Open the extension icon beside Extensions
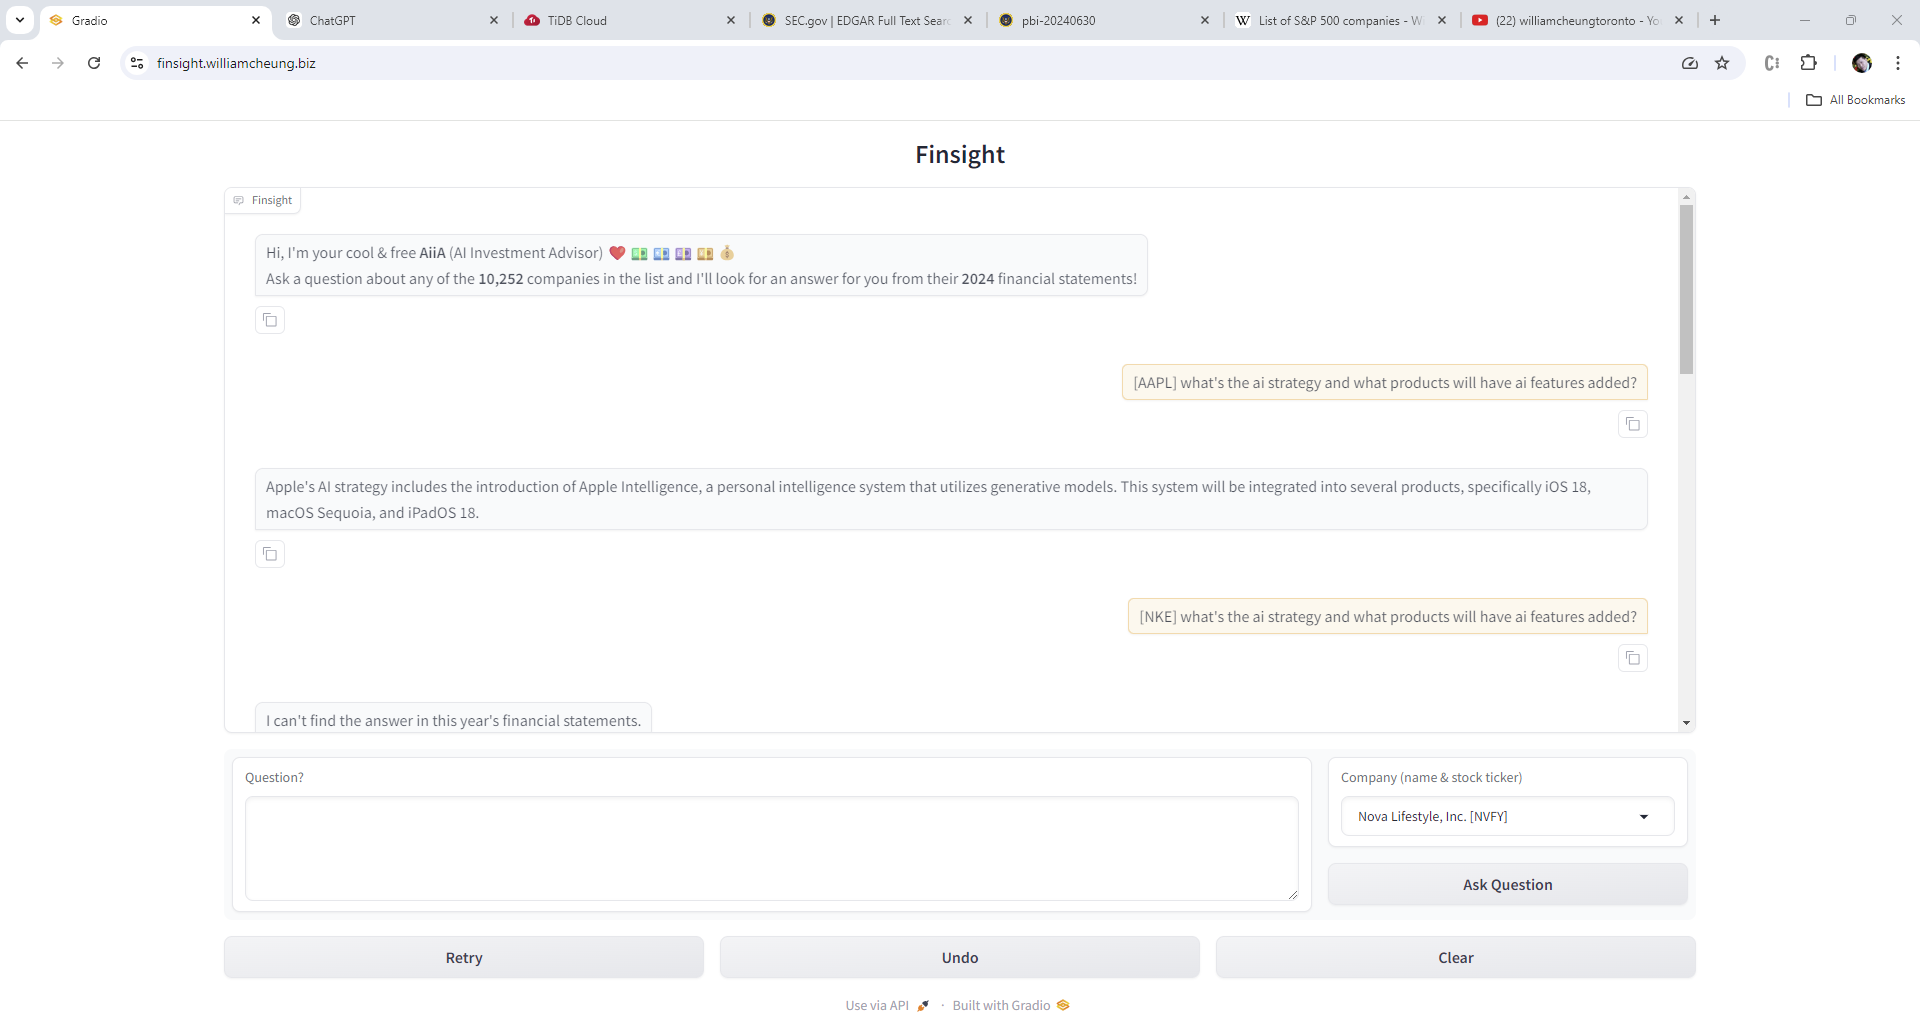This screenshot has height=1032, width=1920. click(1772, 63)
